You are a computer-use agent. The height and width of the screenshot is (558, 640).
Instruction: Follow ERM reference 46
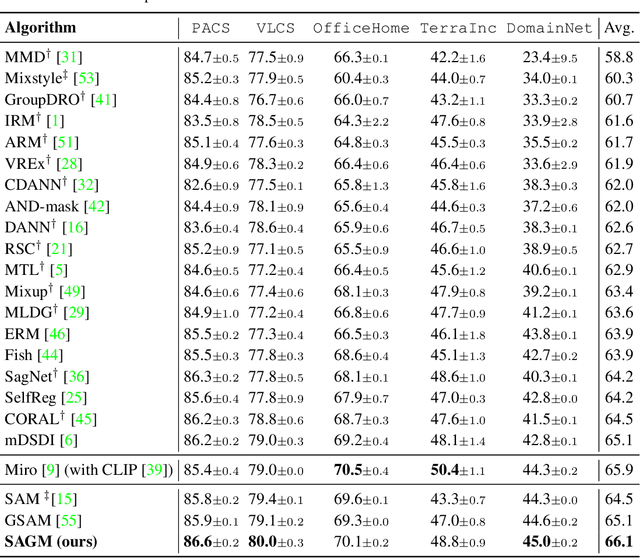tap(57, 334)
